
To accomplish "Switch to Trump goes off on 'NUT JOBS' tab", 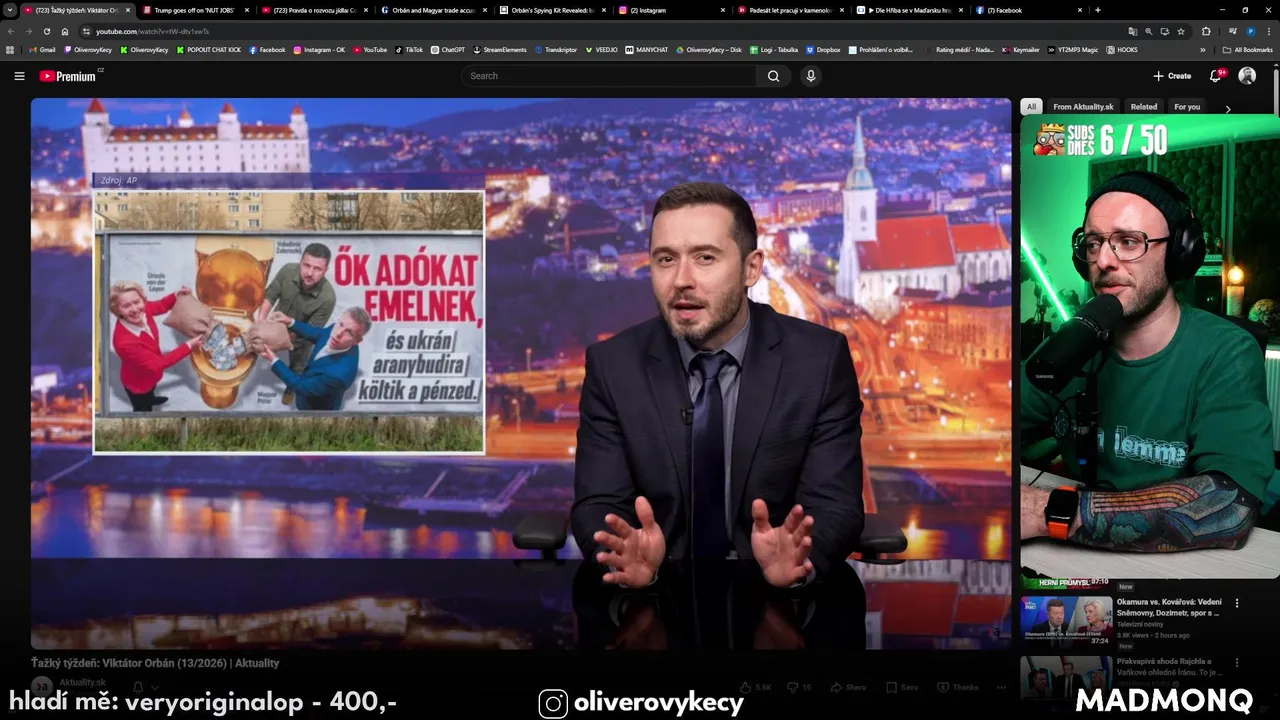I will point(196,10).
